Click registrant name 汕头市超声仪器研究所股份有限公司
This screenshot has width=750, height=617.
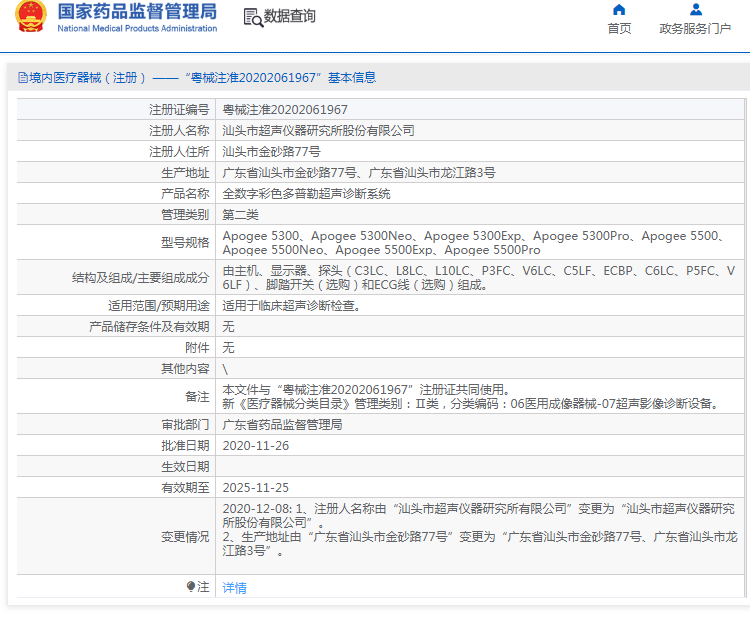319,131
